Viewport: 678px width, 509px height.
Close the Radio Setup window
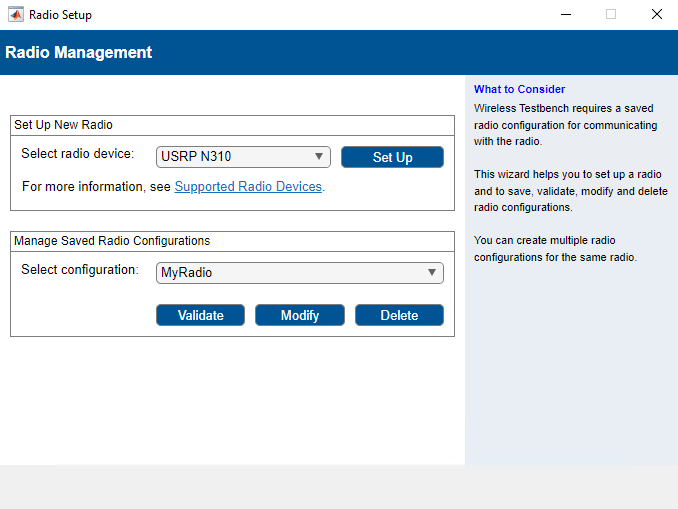coord(656,15)
